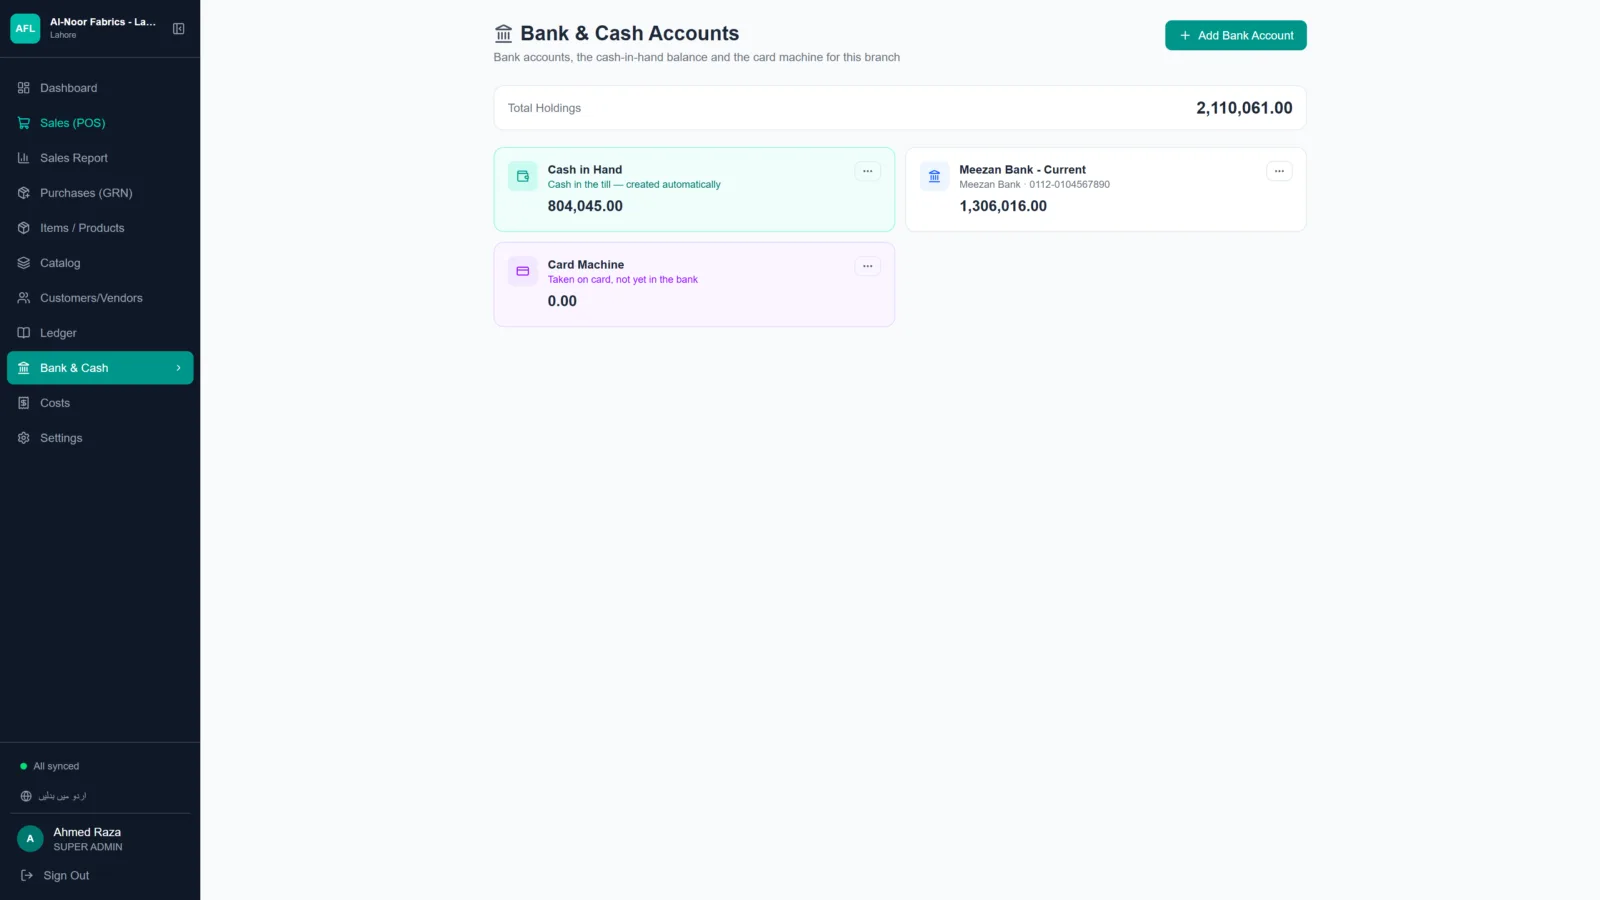Click the 804,045.00 cash balance
The image size is (1600, 900).
click(x=585, y=206)
